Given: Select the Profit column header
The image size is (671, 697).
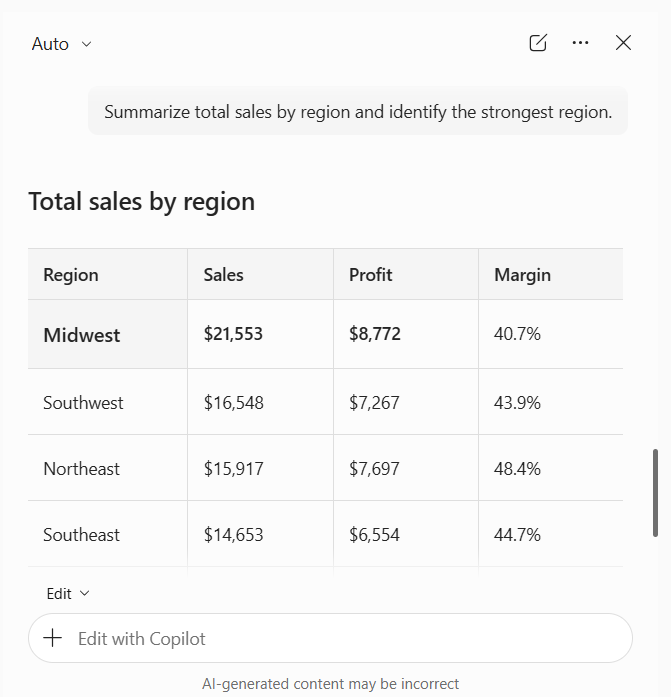Looking at the screenshot, I should click(x=406, y=274).
